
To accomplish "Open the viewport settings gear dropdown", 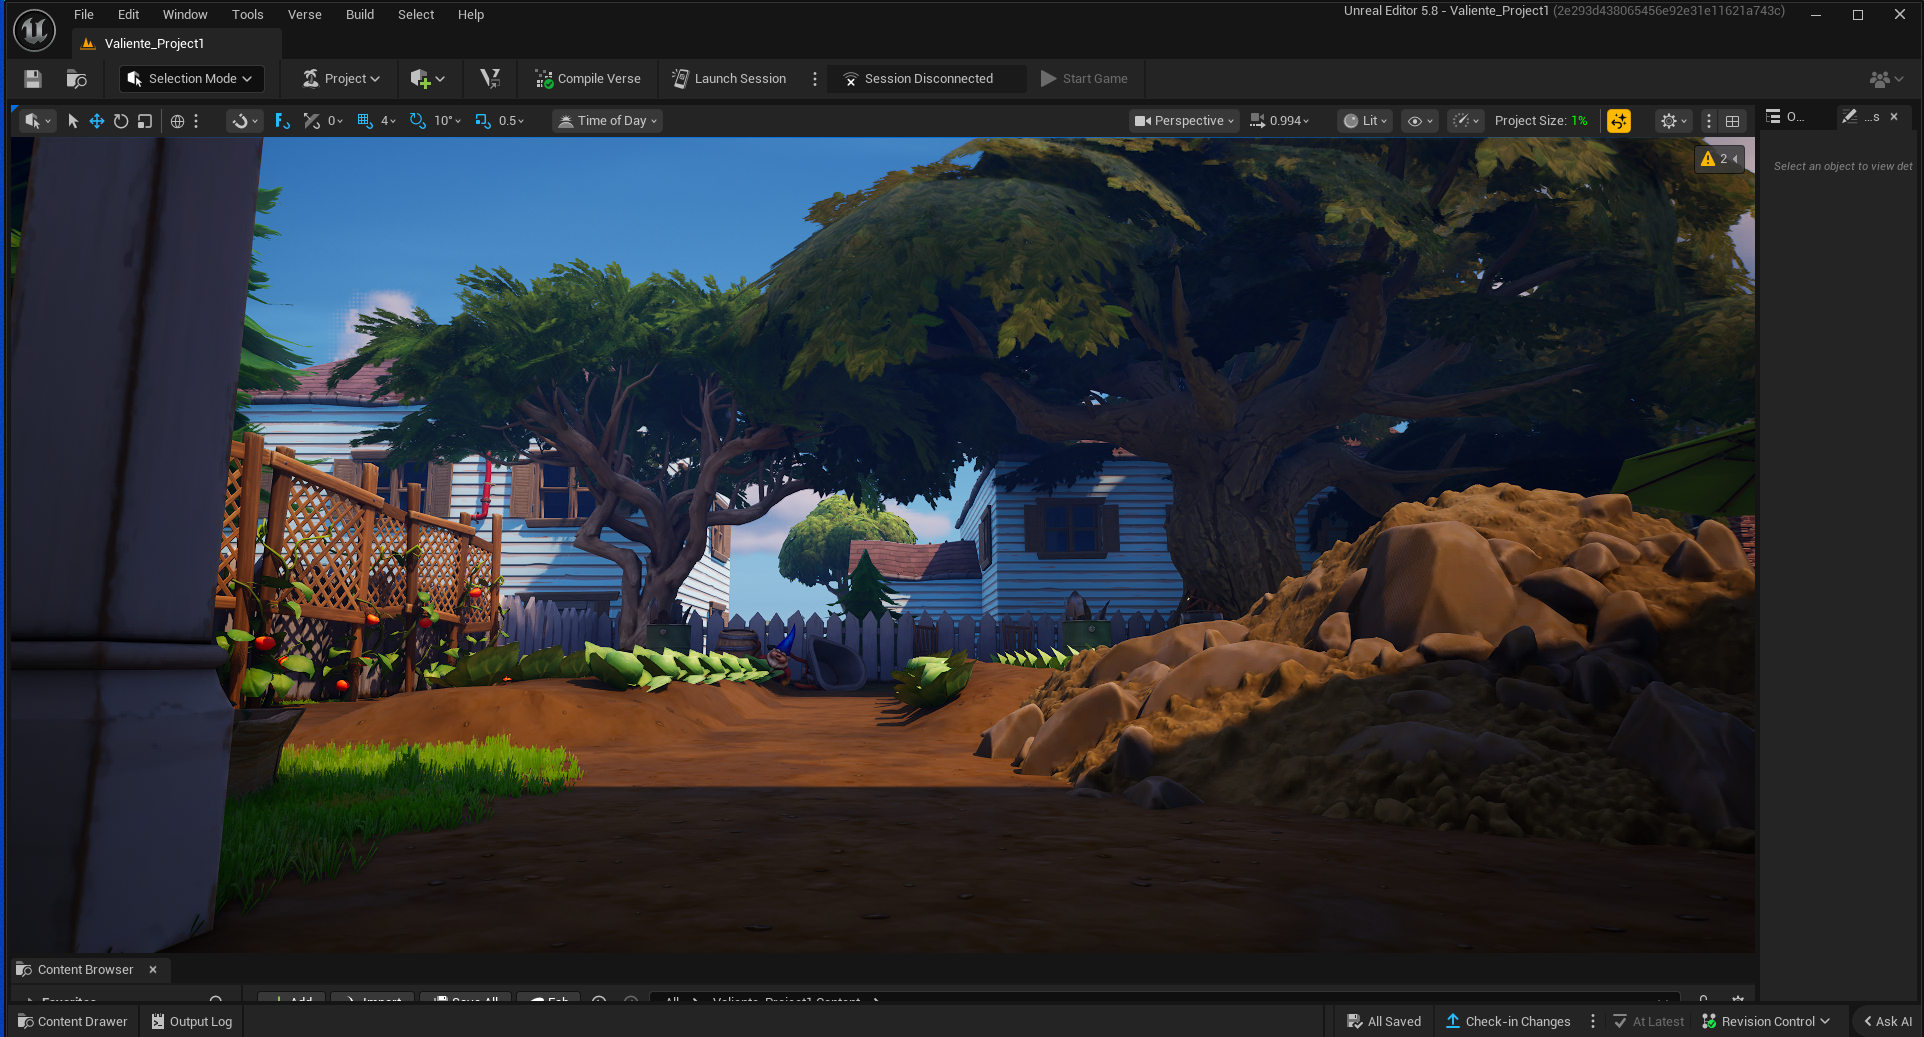I will pyautogui.click(x=1674, y=121).
